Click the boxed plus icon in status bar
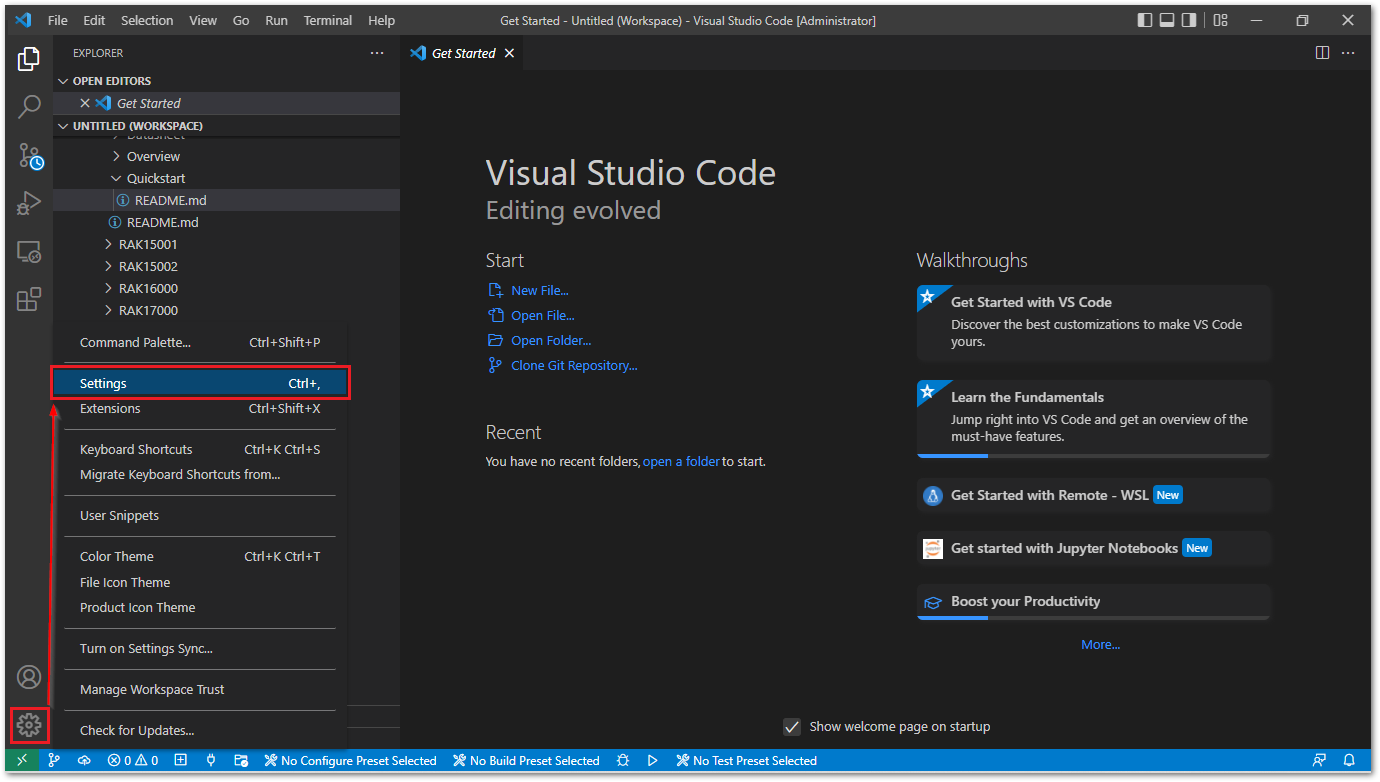The width and height of the screenshot is (1380, 782). click(181, 761)
